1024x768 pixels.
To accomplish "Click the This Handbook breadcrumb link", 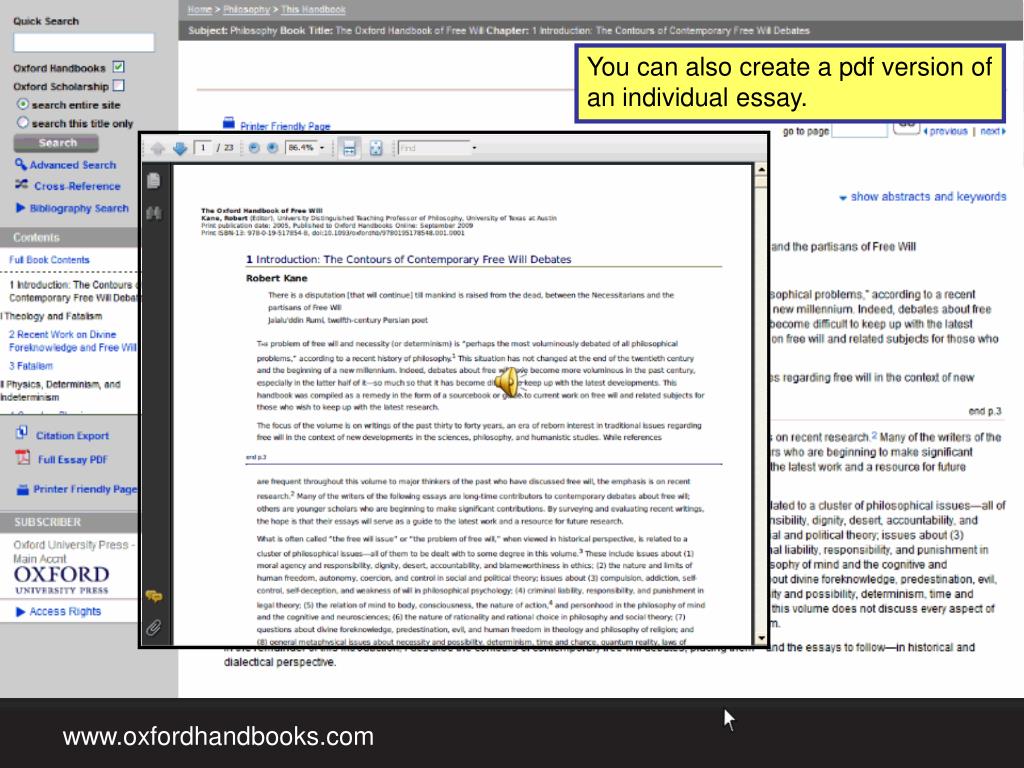I will pos(313,9).
